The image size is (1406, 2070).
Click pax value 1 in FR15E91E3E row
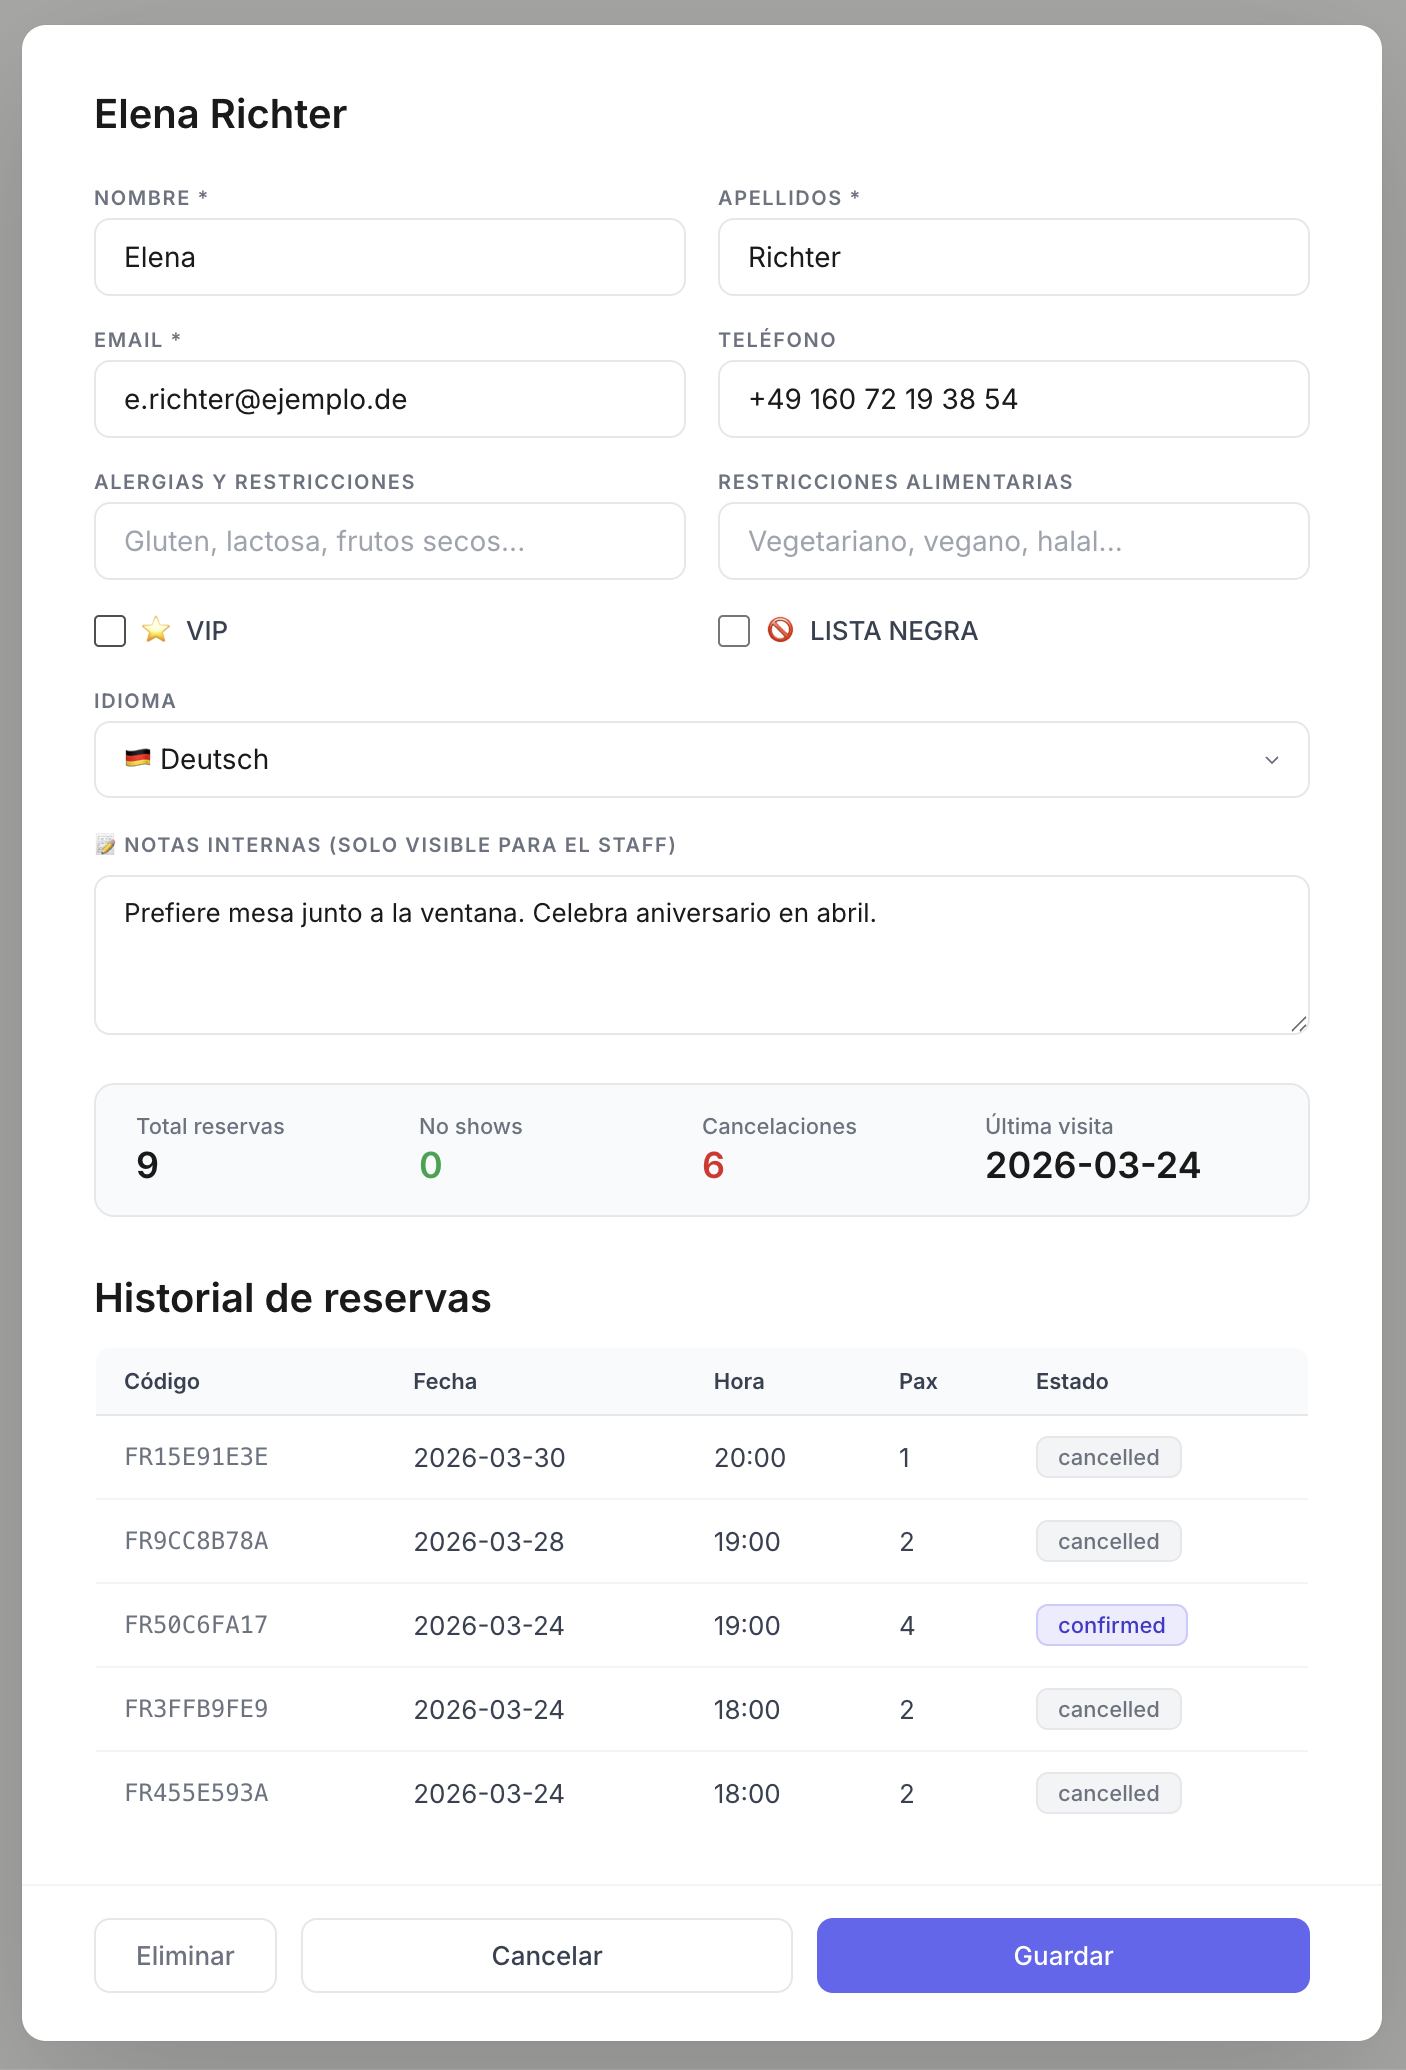[x=905, y=1457]
